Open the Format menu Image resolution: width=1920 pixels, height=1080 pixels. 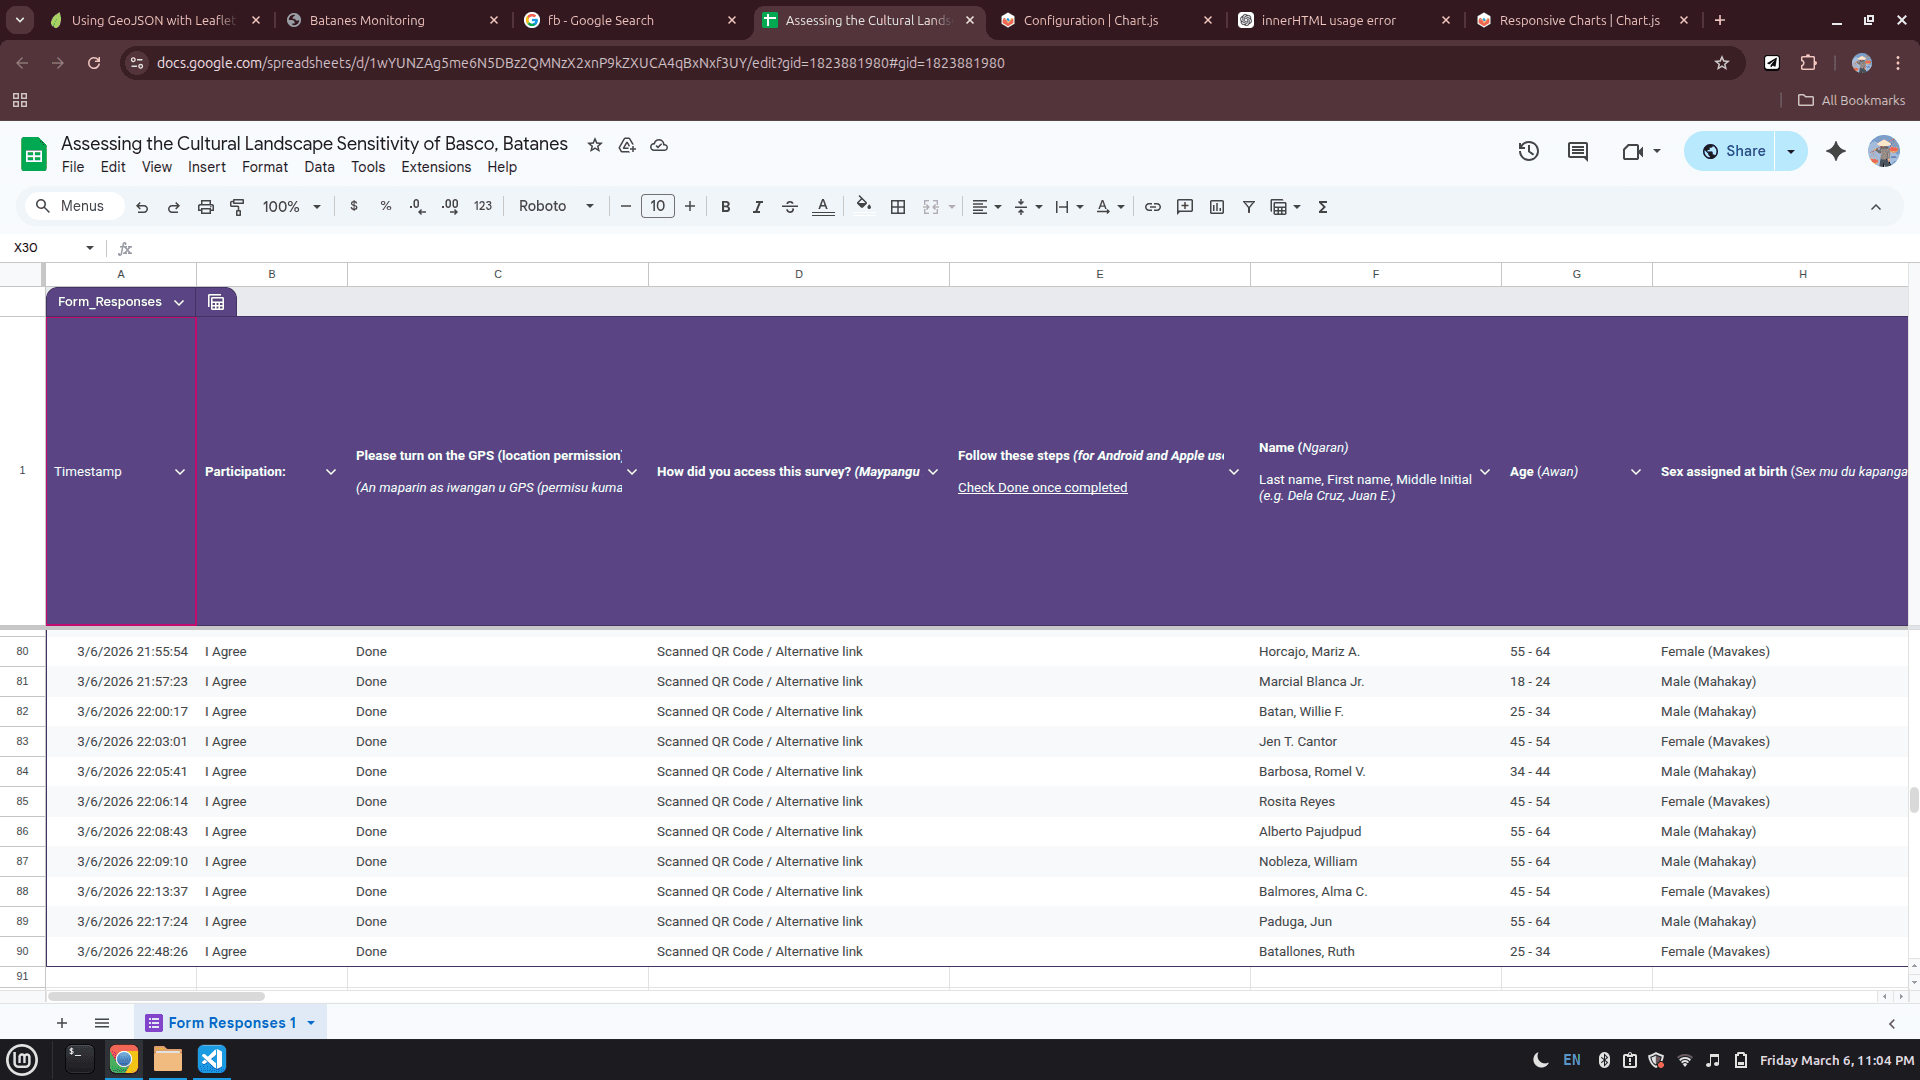[x=265, y=167]
